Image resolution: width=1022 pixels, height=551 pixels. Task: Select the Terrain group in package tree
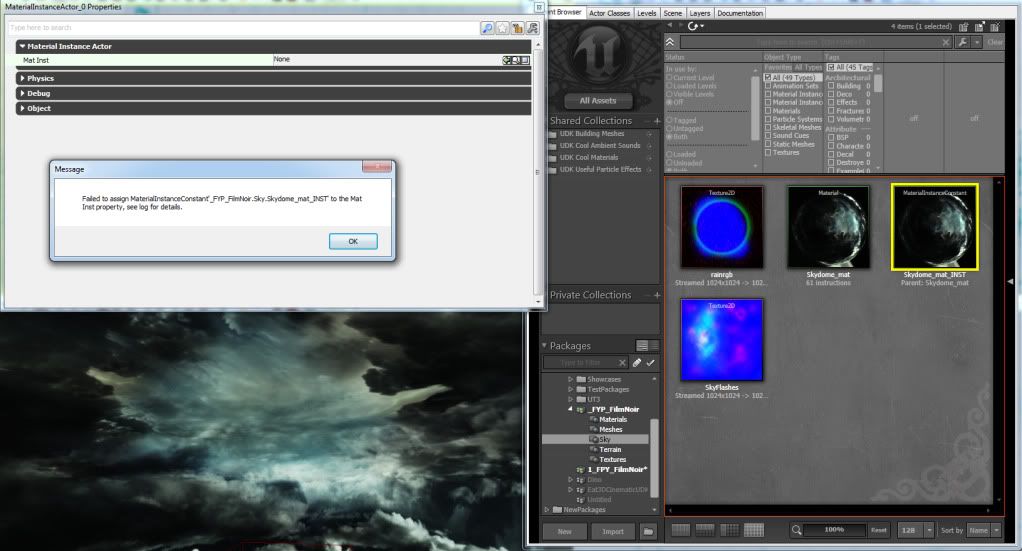click(610, 449)
